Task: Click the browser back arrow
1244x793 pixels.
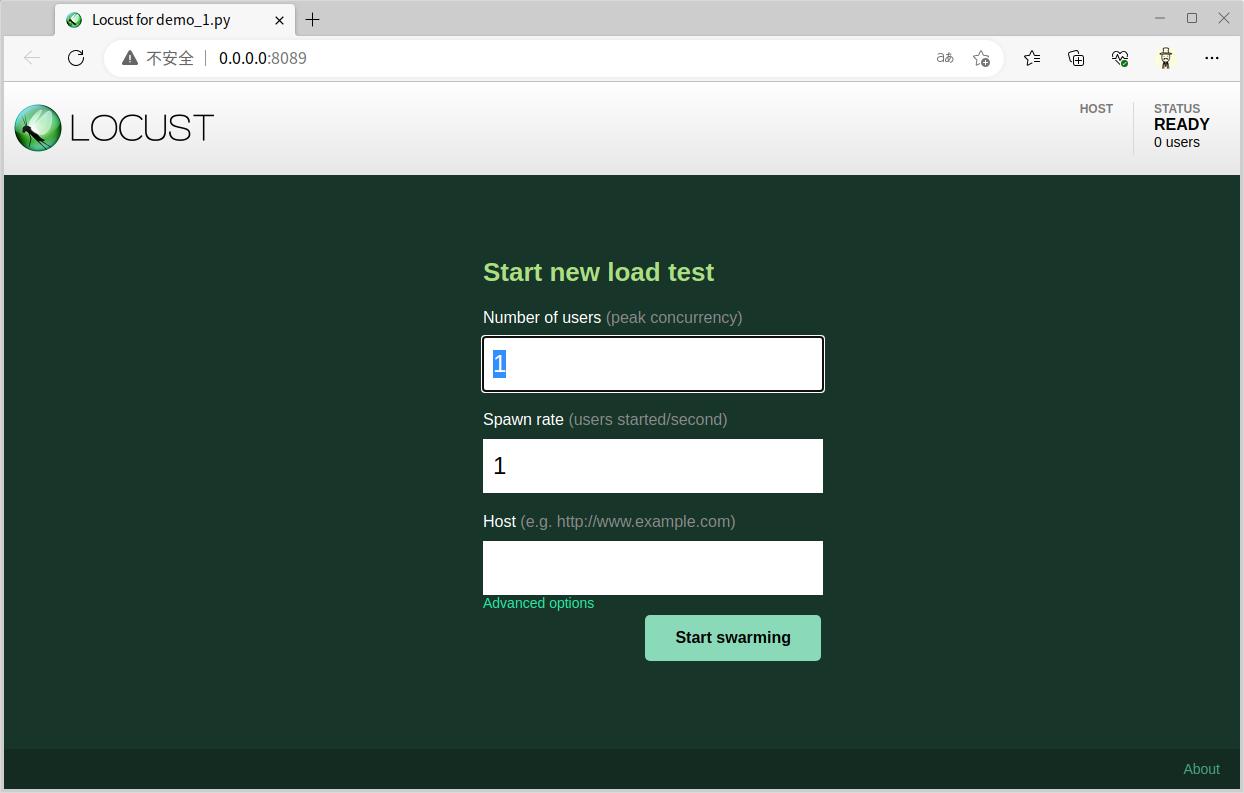Action: [32, 58]
